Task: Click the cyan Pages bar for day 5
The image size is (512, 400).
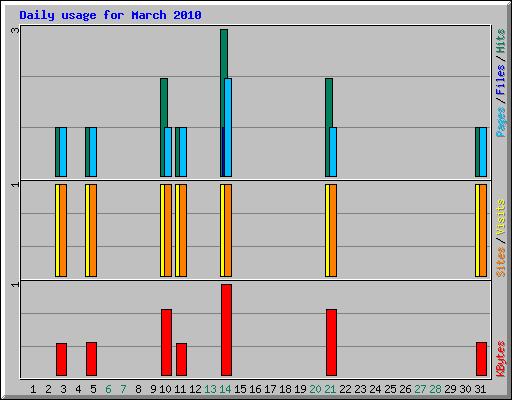Action: (x=93, y=152)
